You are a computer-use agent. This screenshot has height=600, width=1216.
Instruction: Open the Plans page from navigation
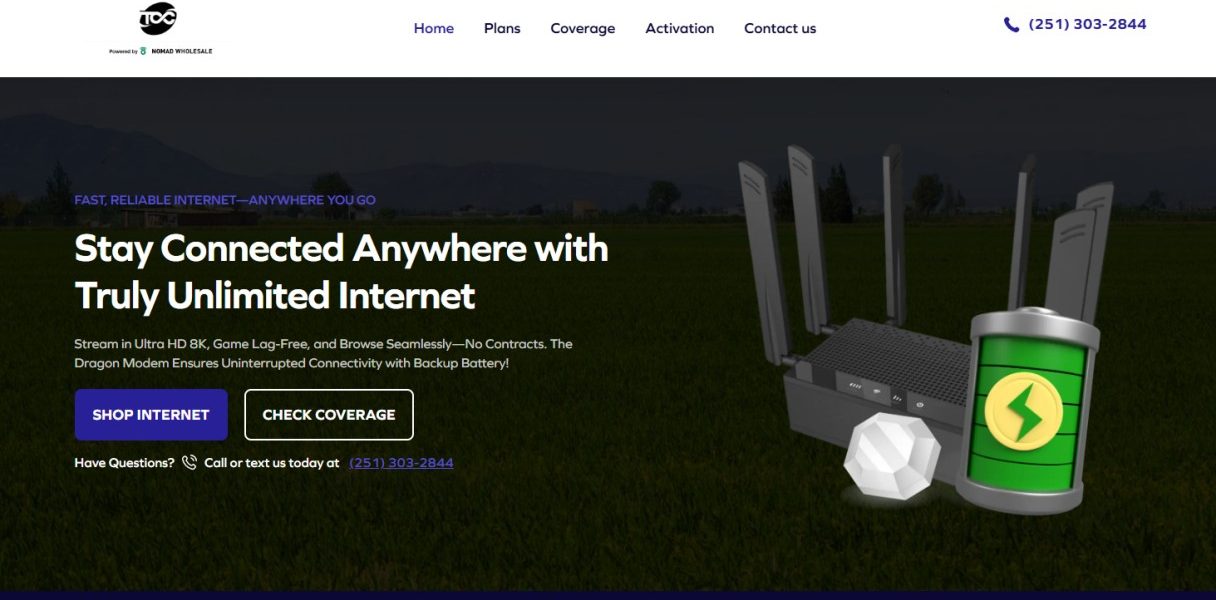tap(502, 28)
